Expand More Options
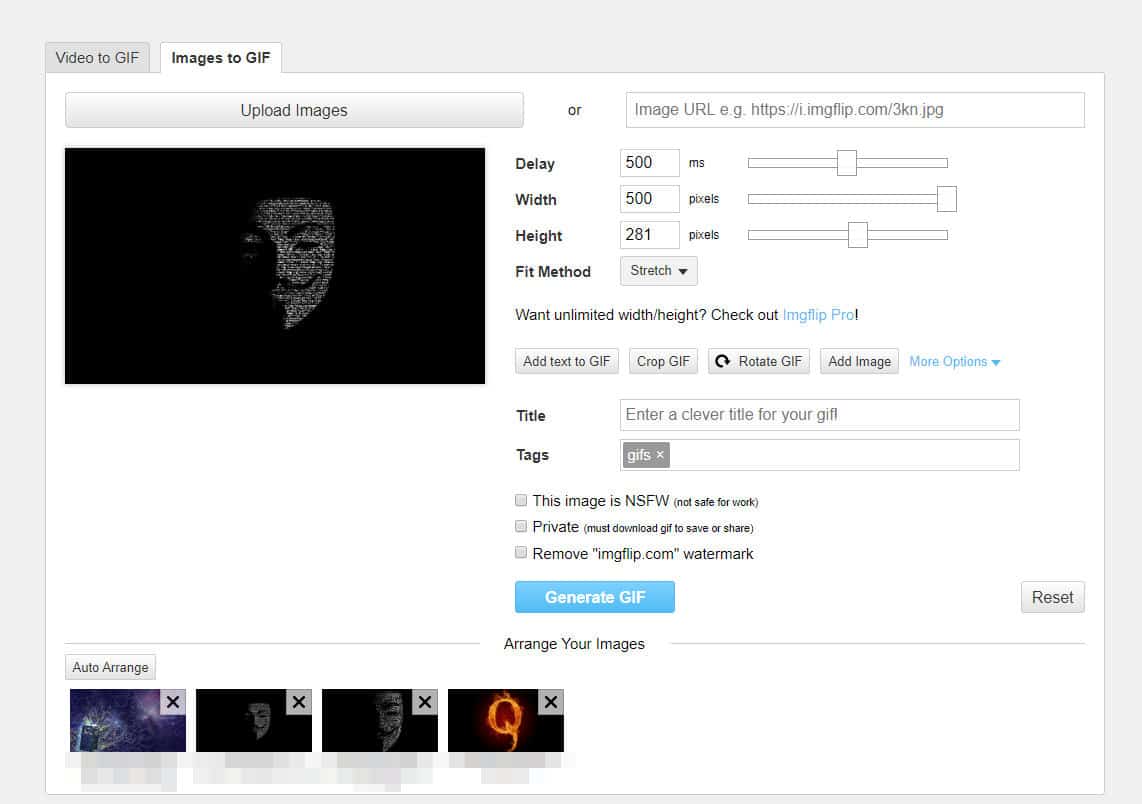 pos(954,361)
